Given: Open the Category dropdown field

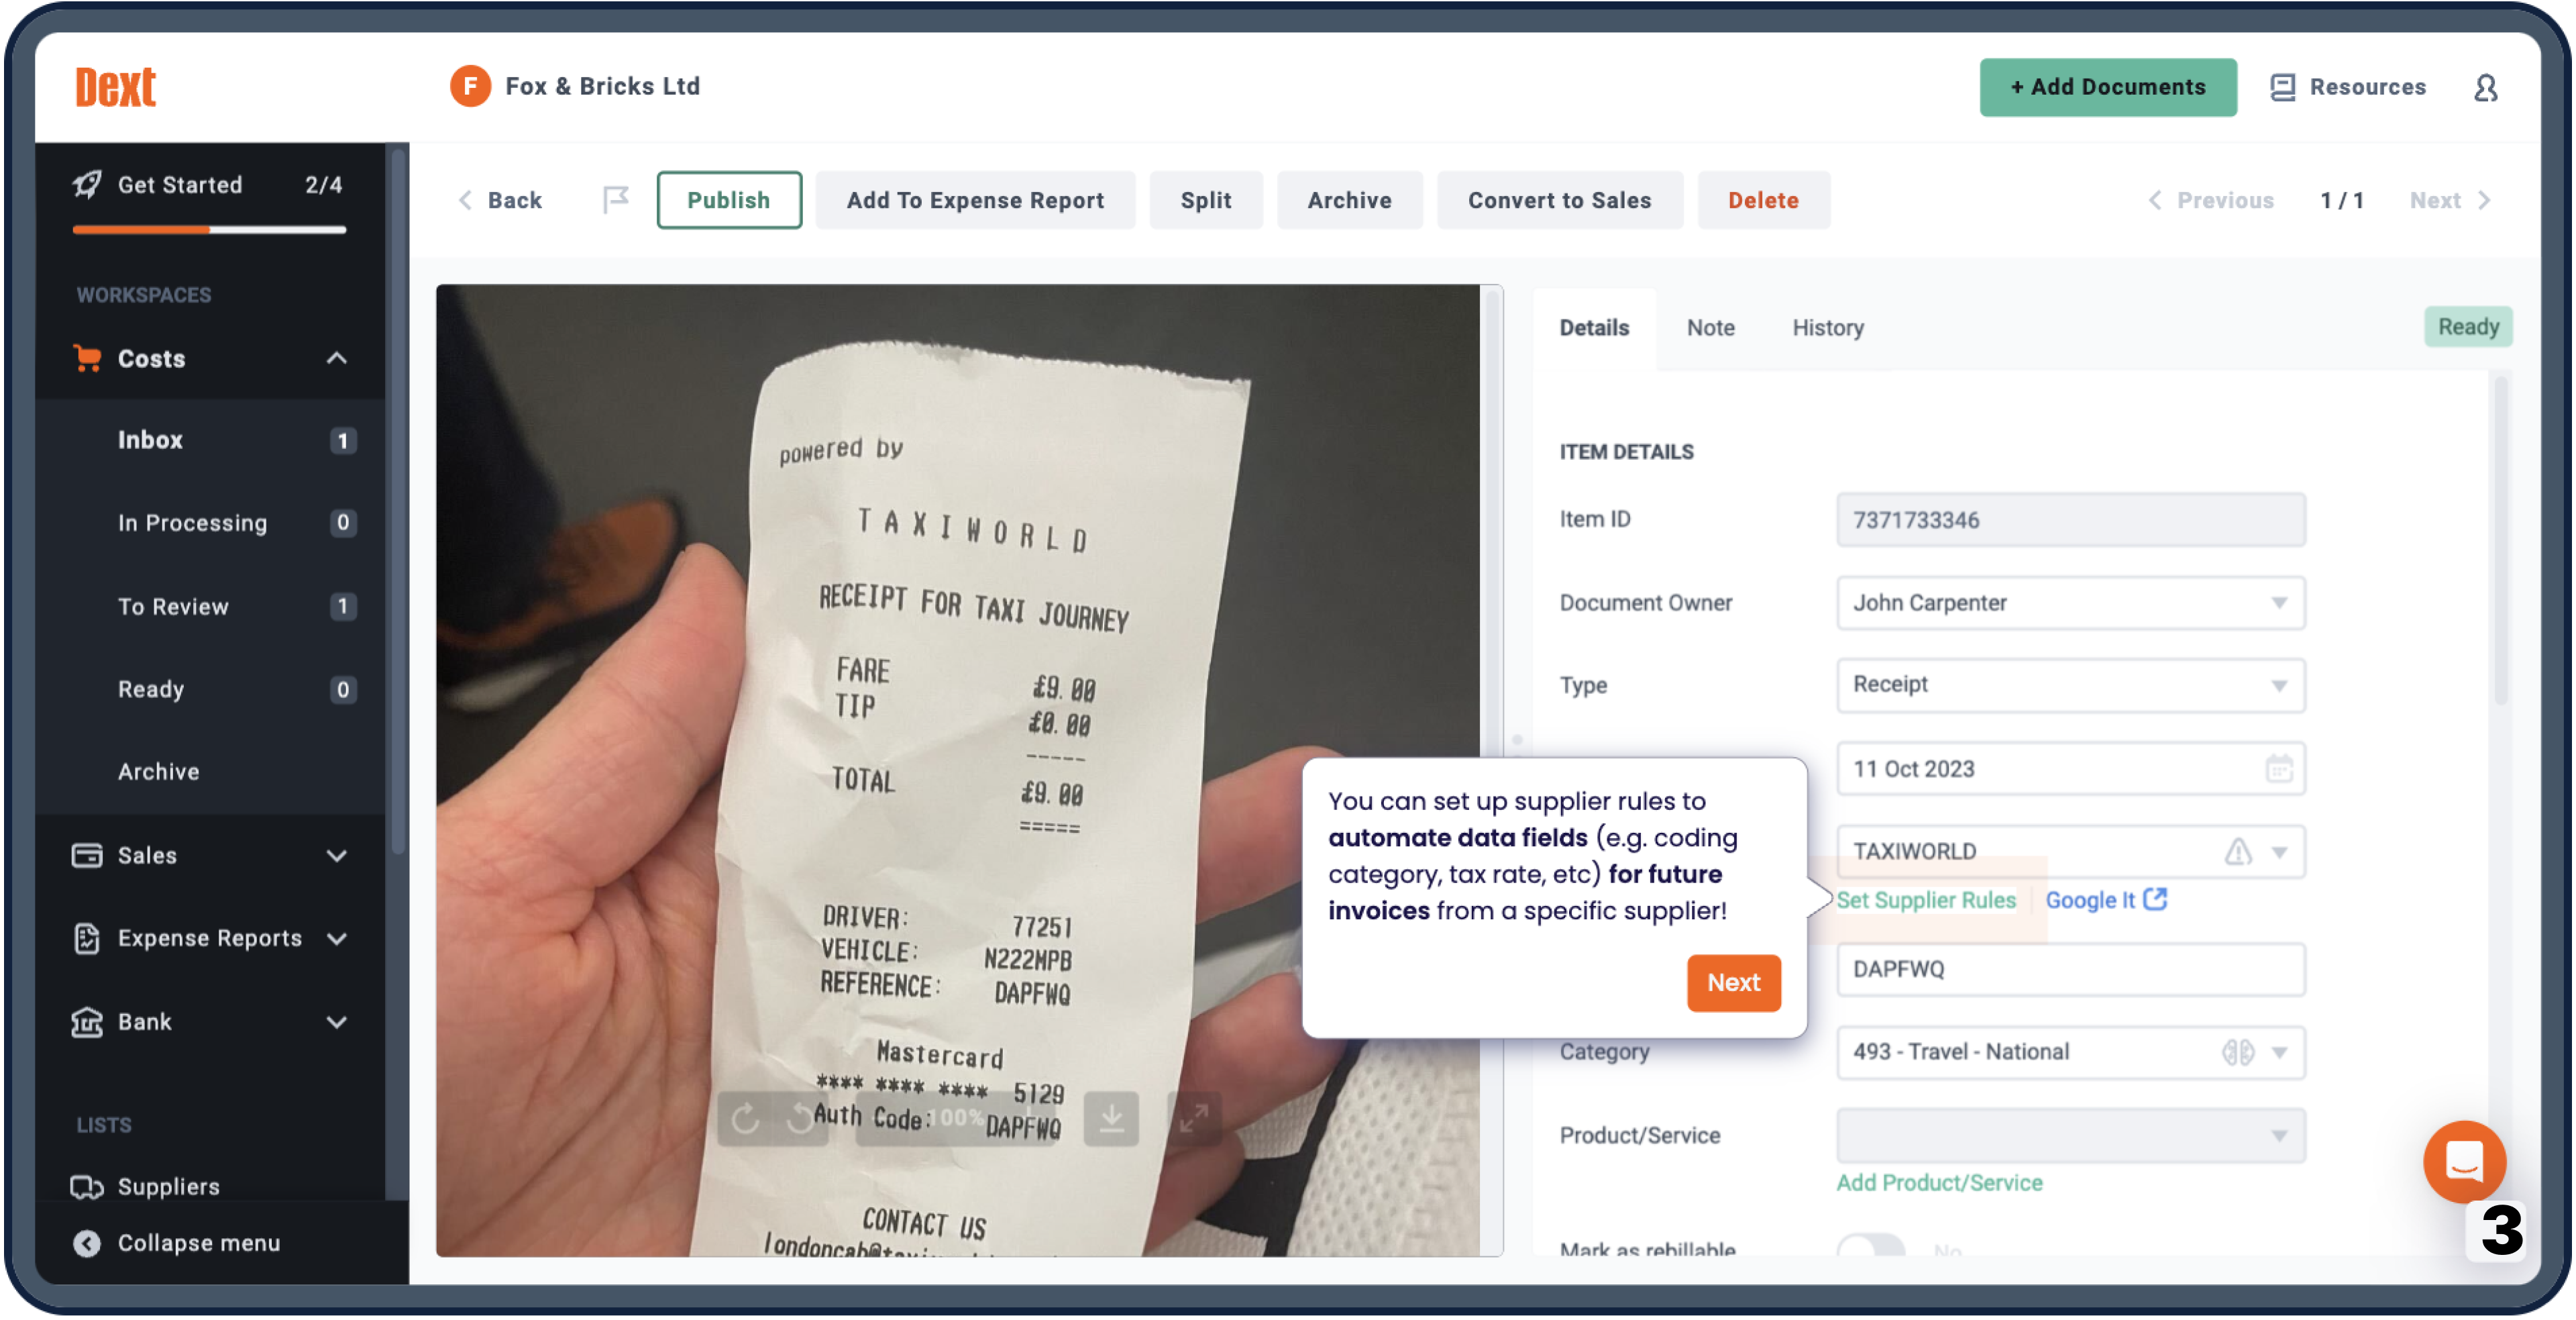Looking at the screenshot, I should point(2284,1051).
